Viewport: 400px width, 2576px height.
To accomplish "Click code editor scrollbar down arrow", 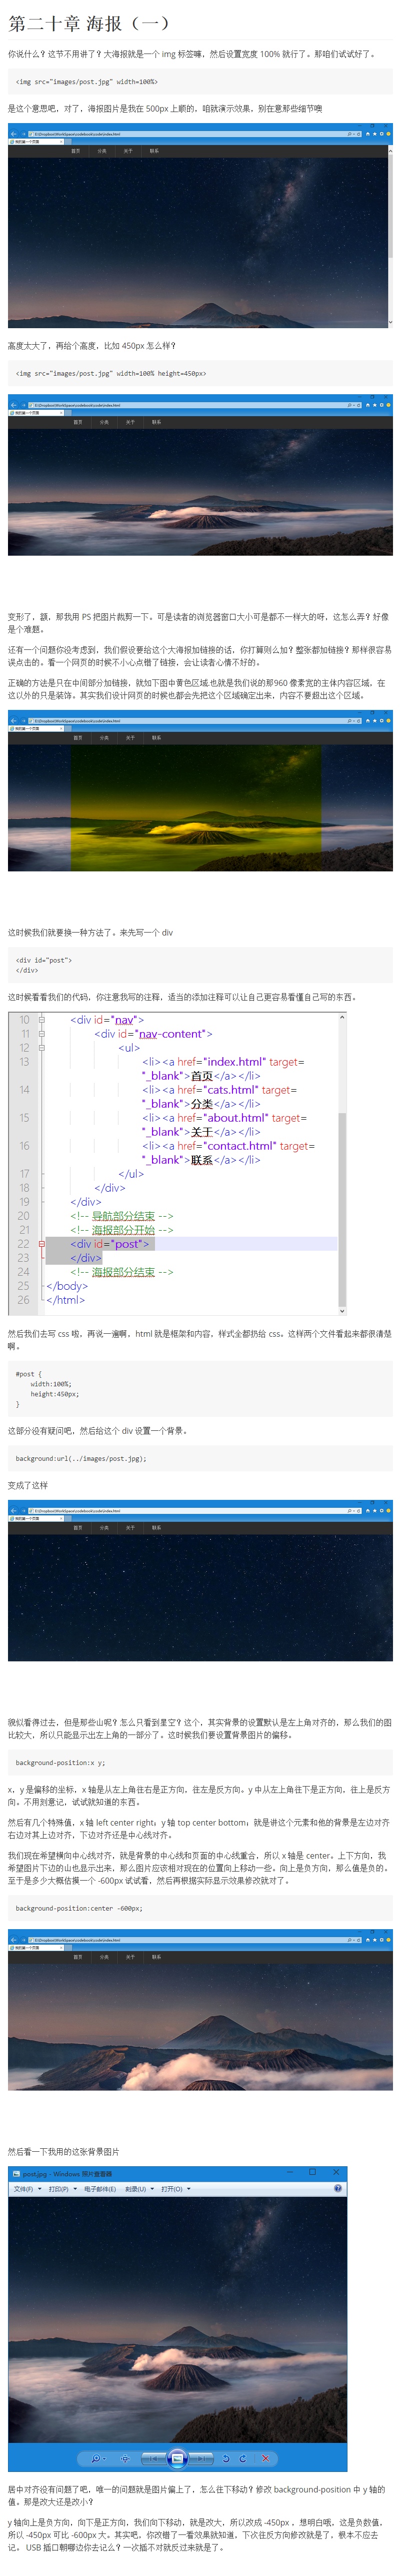I will [343, 1310].
